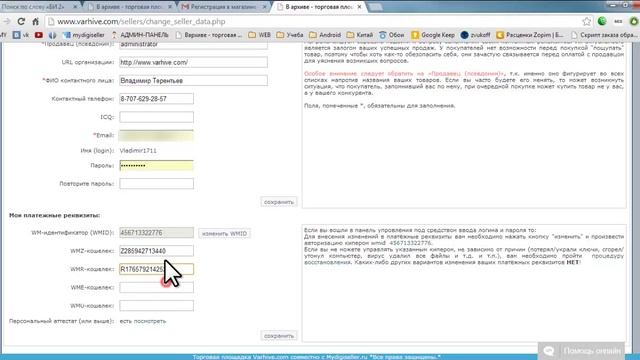Click the Мои платежные реквизиты heading

pos(55,215)
